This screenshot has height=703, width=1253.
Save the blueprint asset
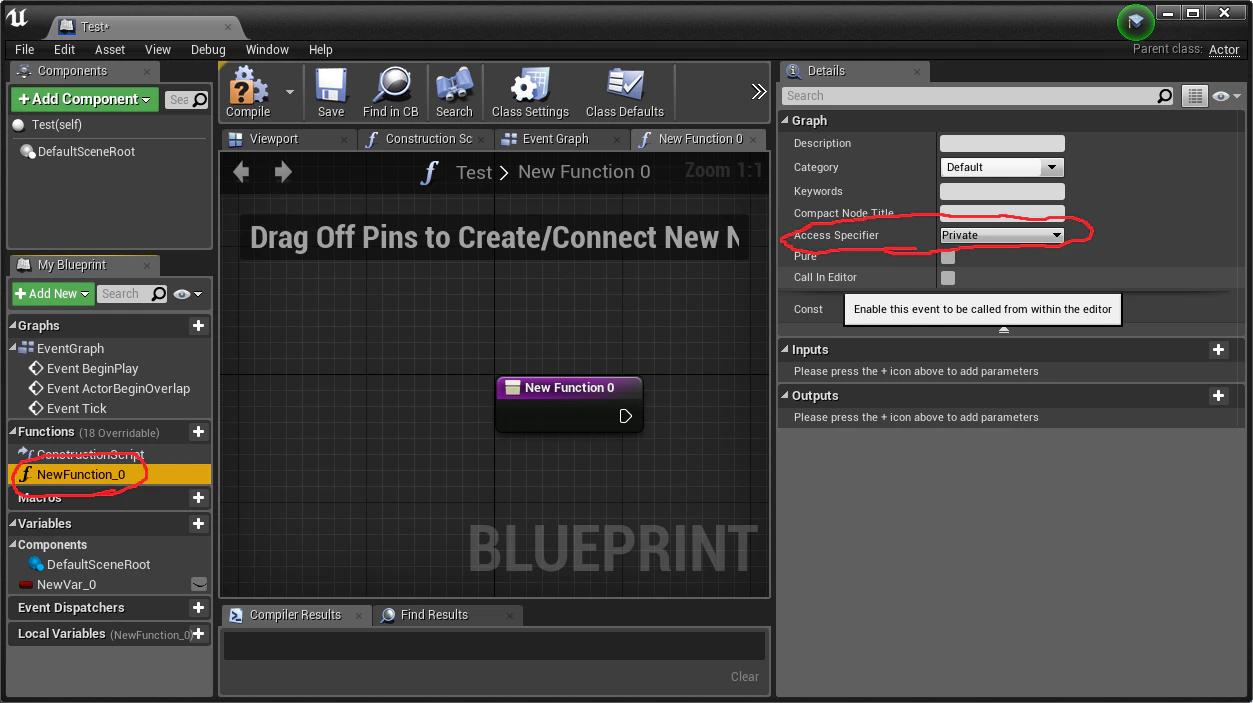331,93
